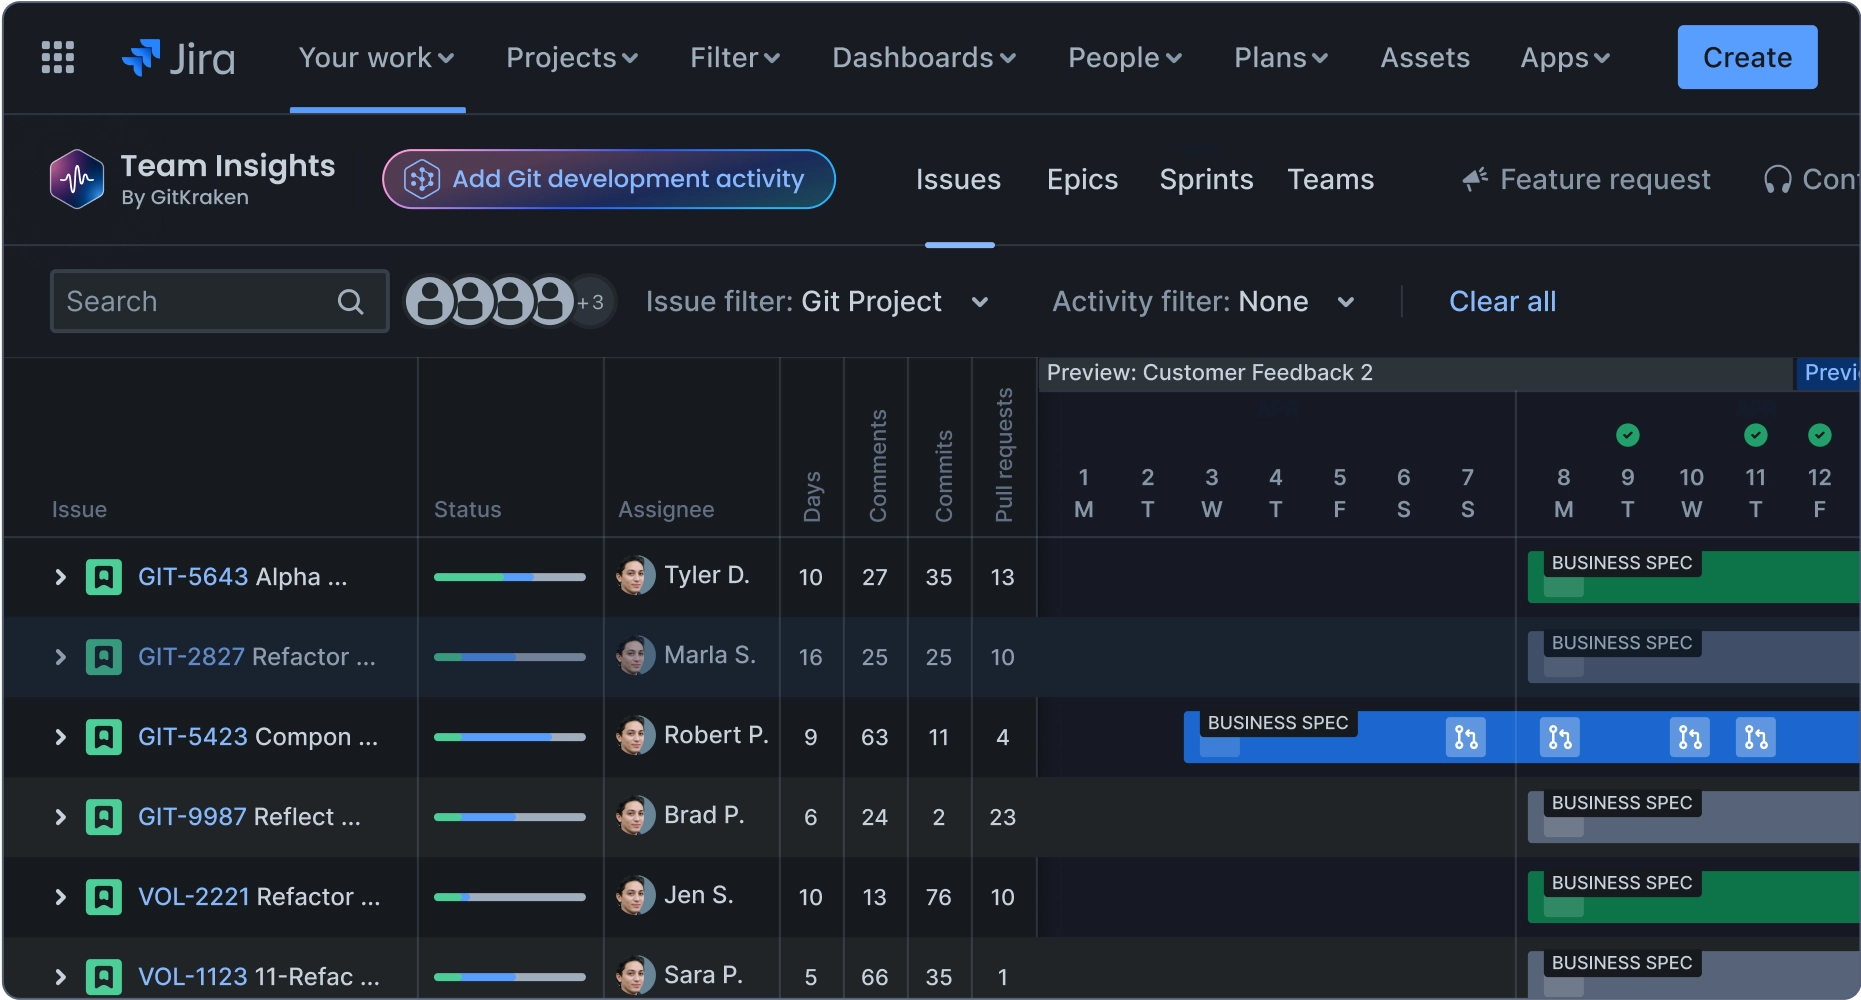This screenshot has height=1000, width=1861.
Task: Click the Create button
Action: (1747, 57)
